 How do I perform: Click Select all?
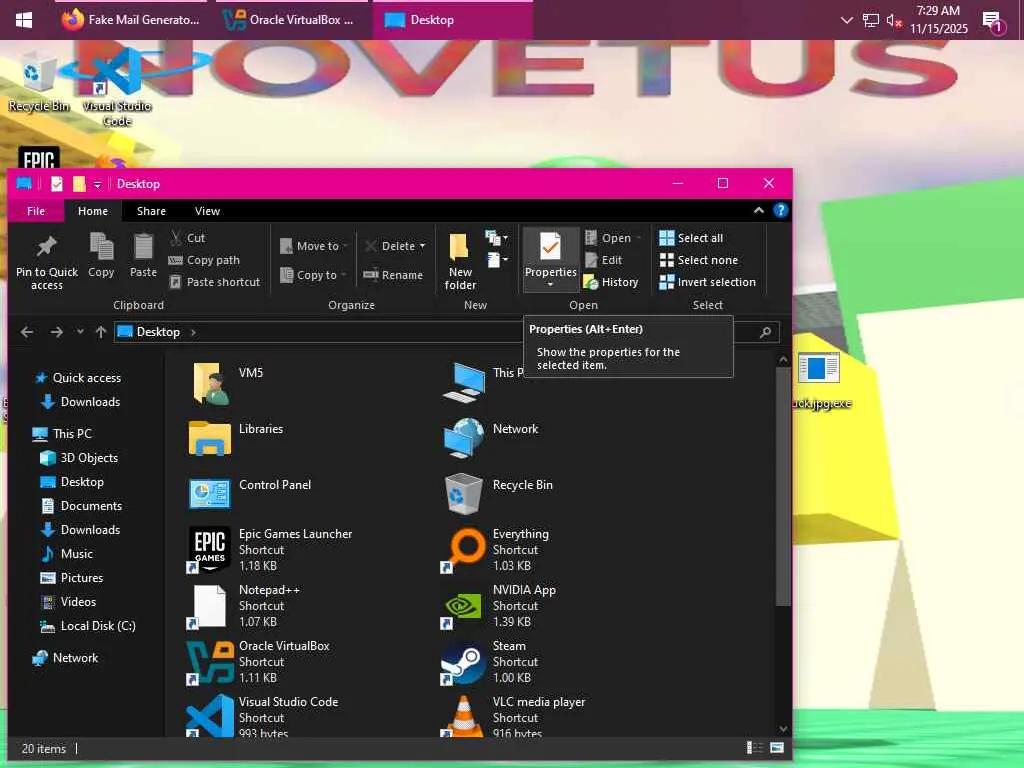[691, 238]
